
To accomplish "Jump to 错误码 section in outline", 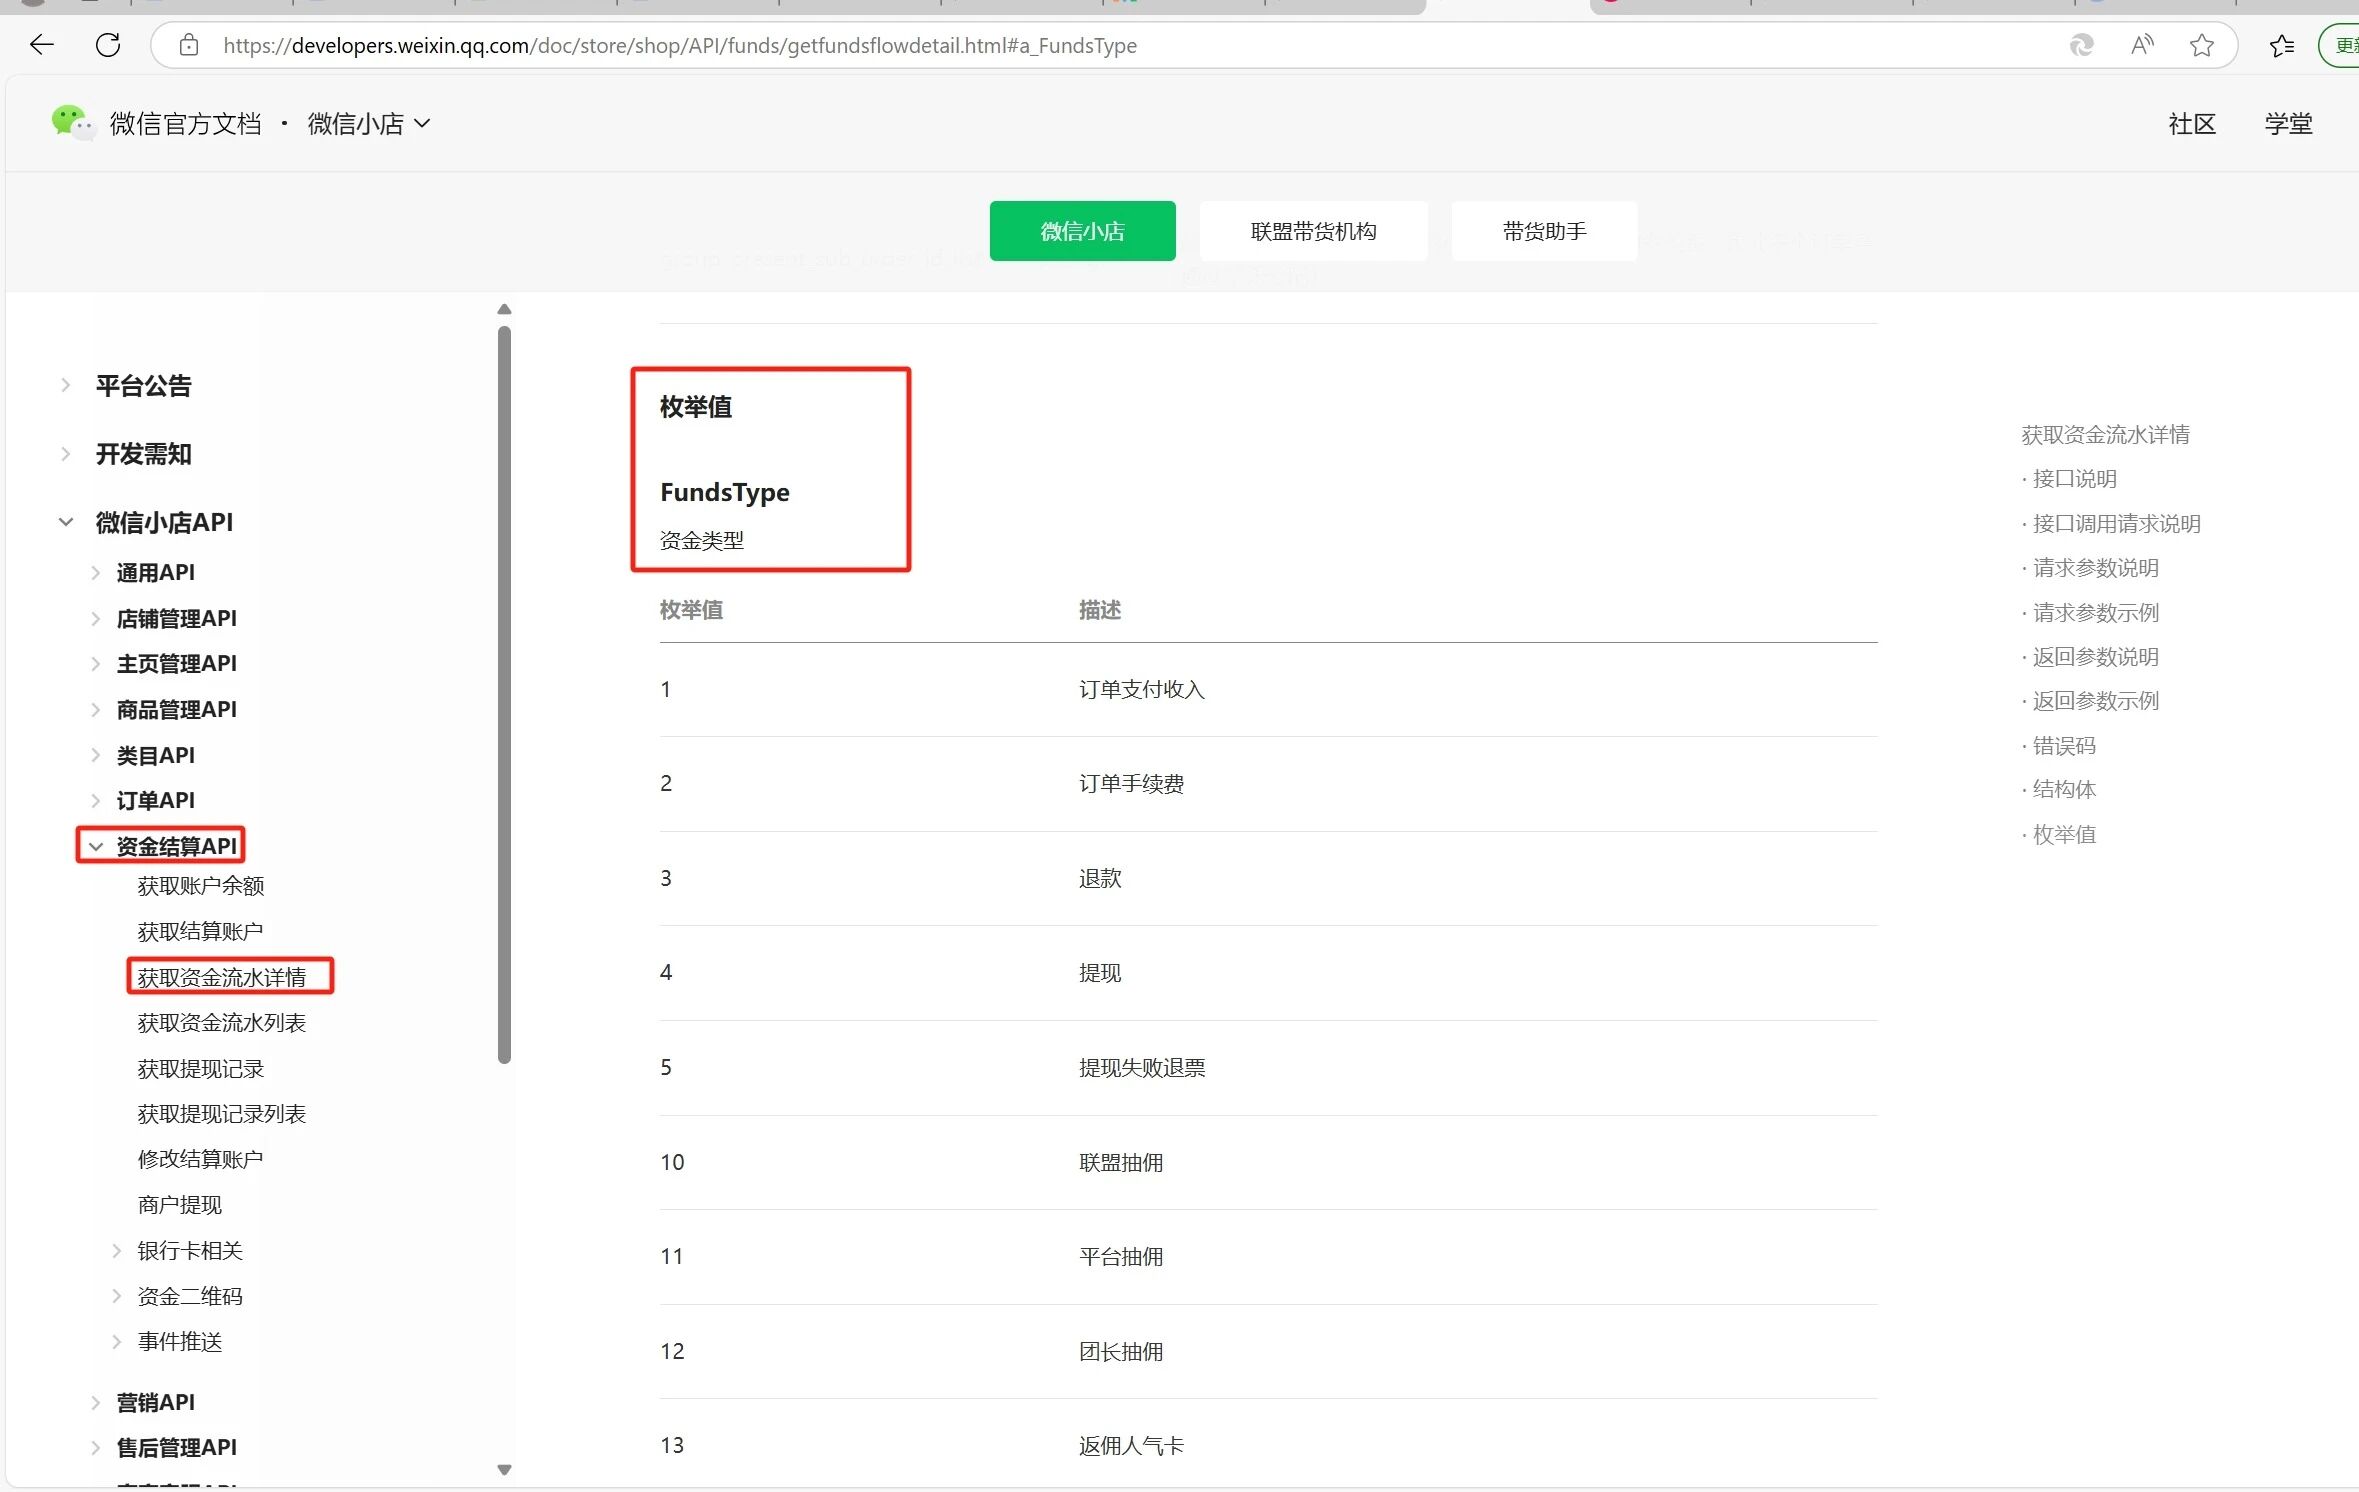I will tap(2063, 745).
